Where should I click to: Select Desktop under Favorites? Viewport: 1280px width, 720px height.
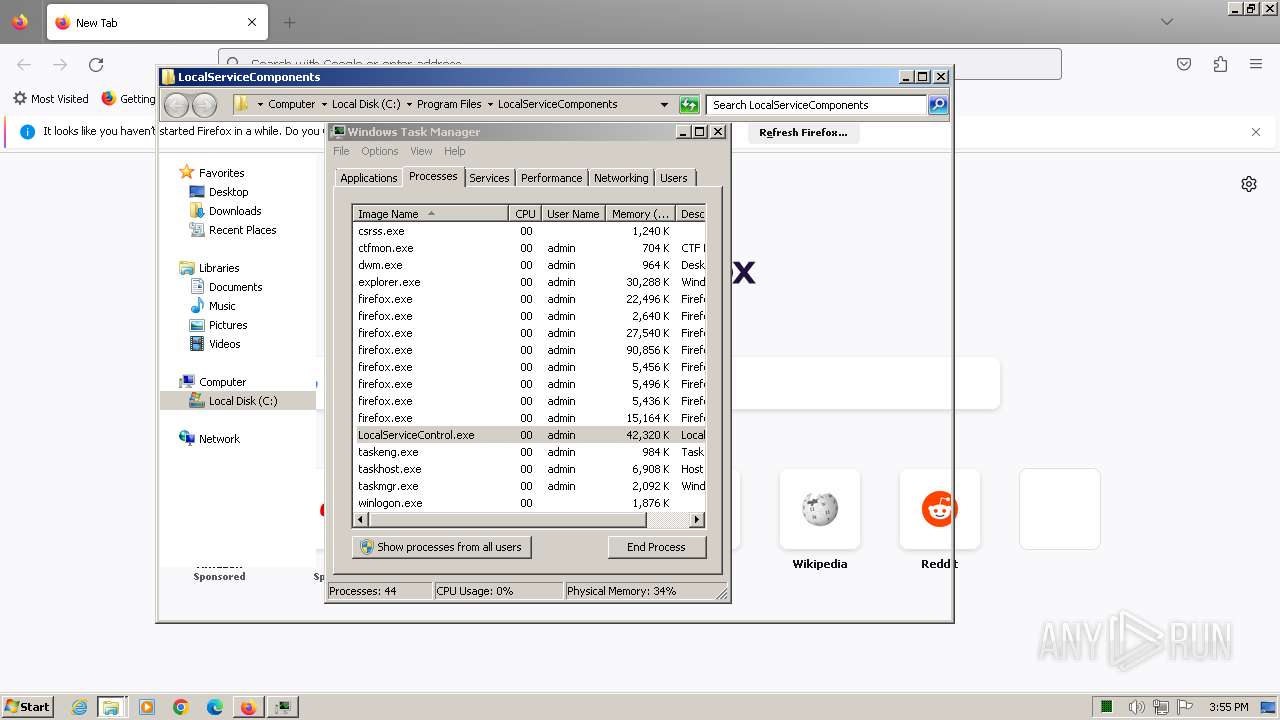point(228,192)
